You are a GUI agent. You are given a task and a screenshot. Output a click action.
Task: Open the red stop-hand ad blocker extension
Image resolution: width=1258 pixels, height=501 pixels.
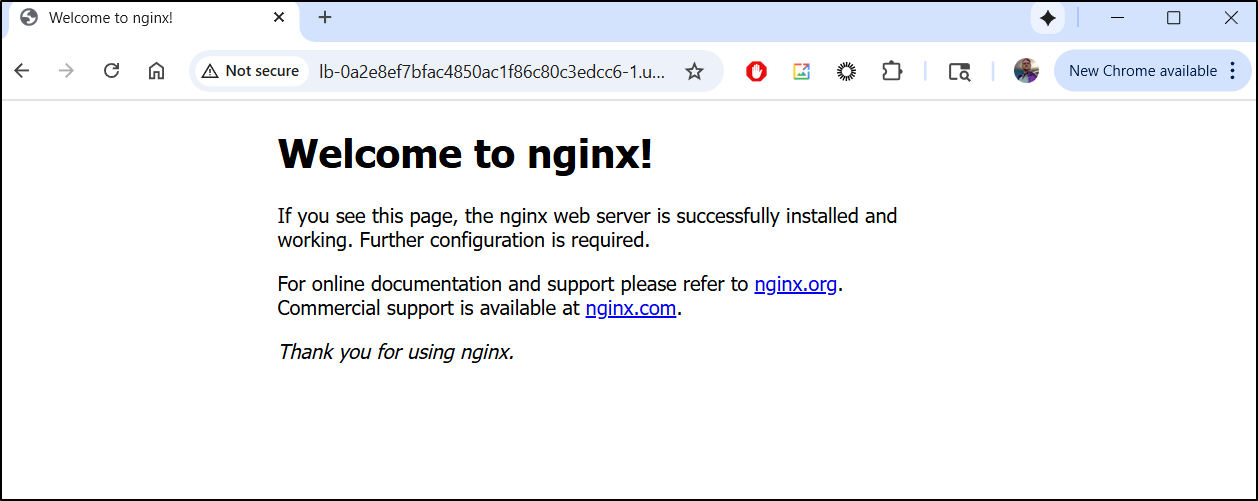pos(757,71)
